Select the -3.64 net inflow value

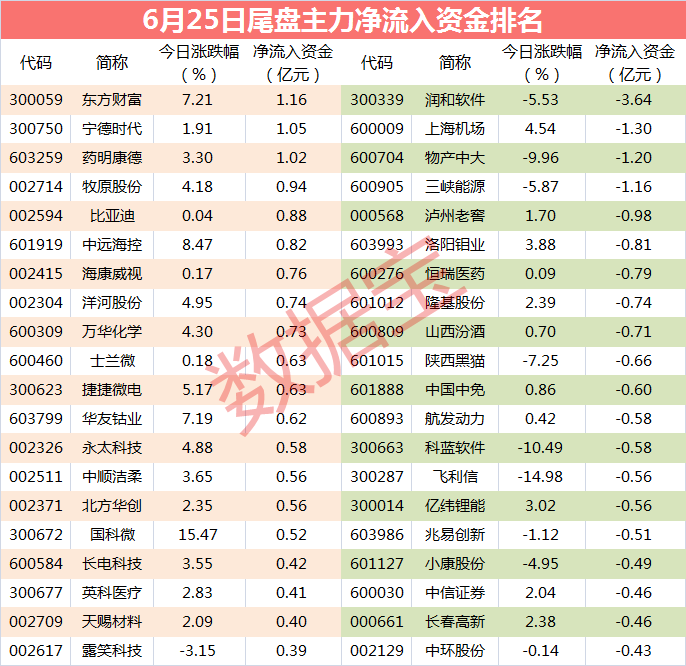pos(634,100)
